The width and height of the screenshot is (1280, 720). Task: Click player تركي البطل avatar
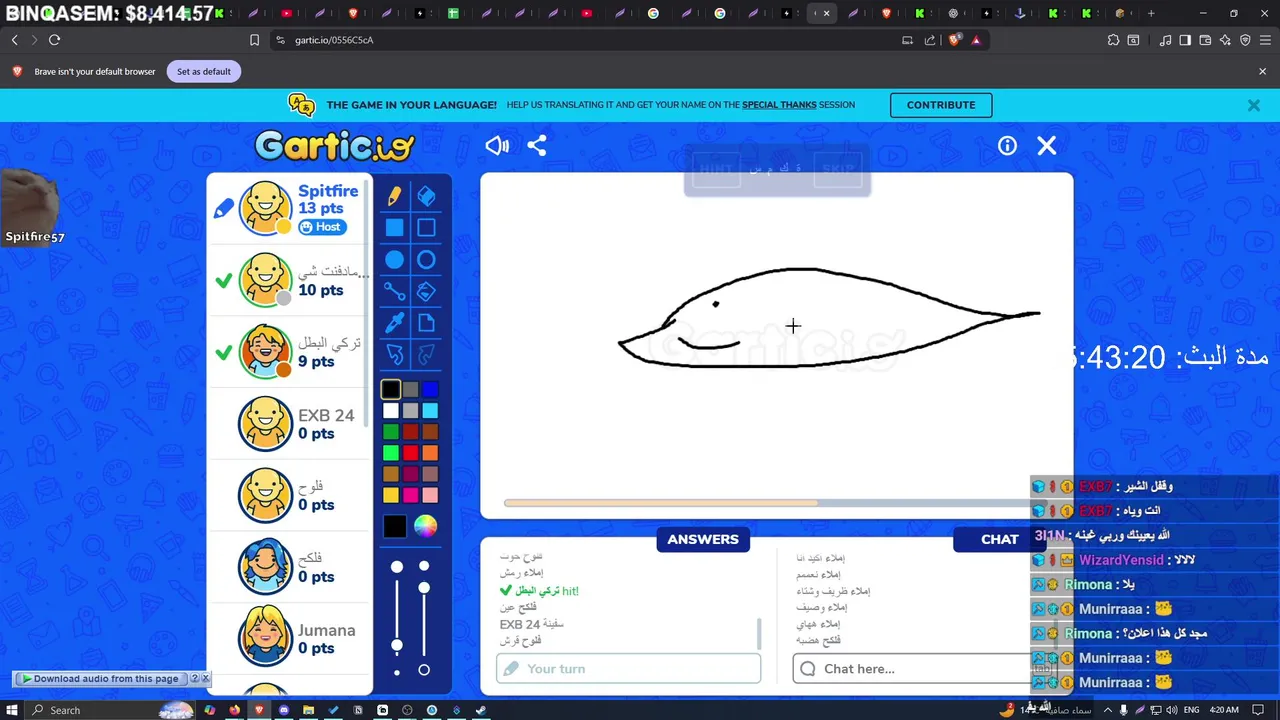(x=265, y=352)
